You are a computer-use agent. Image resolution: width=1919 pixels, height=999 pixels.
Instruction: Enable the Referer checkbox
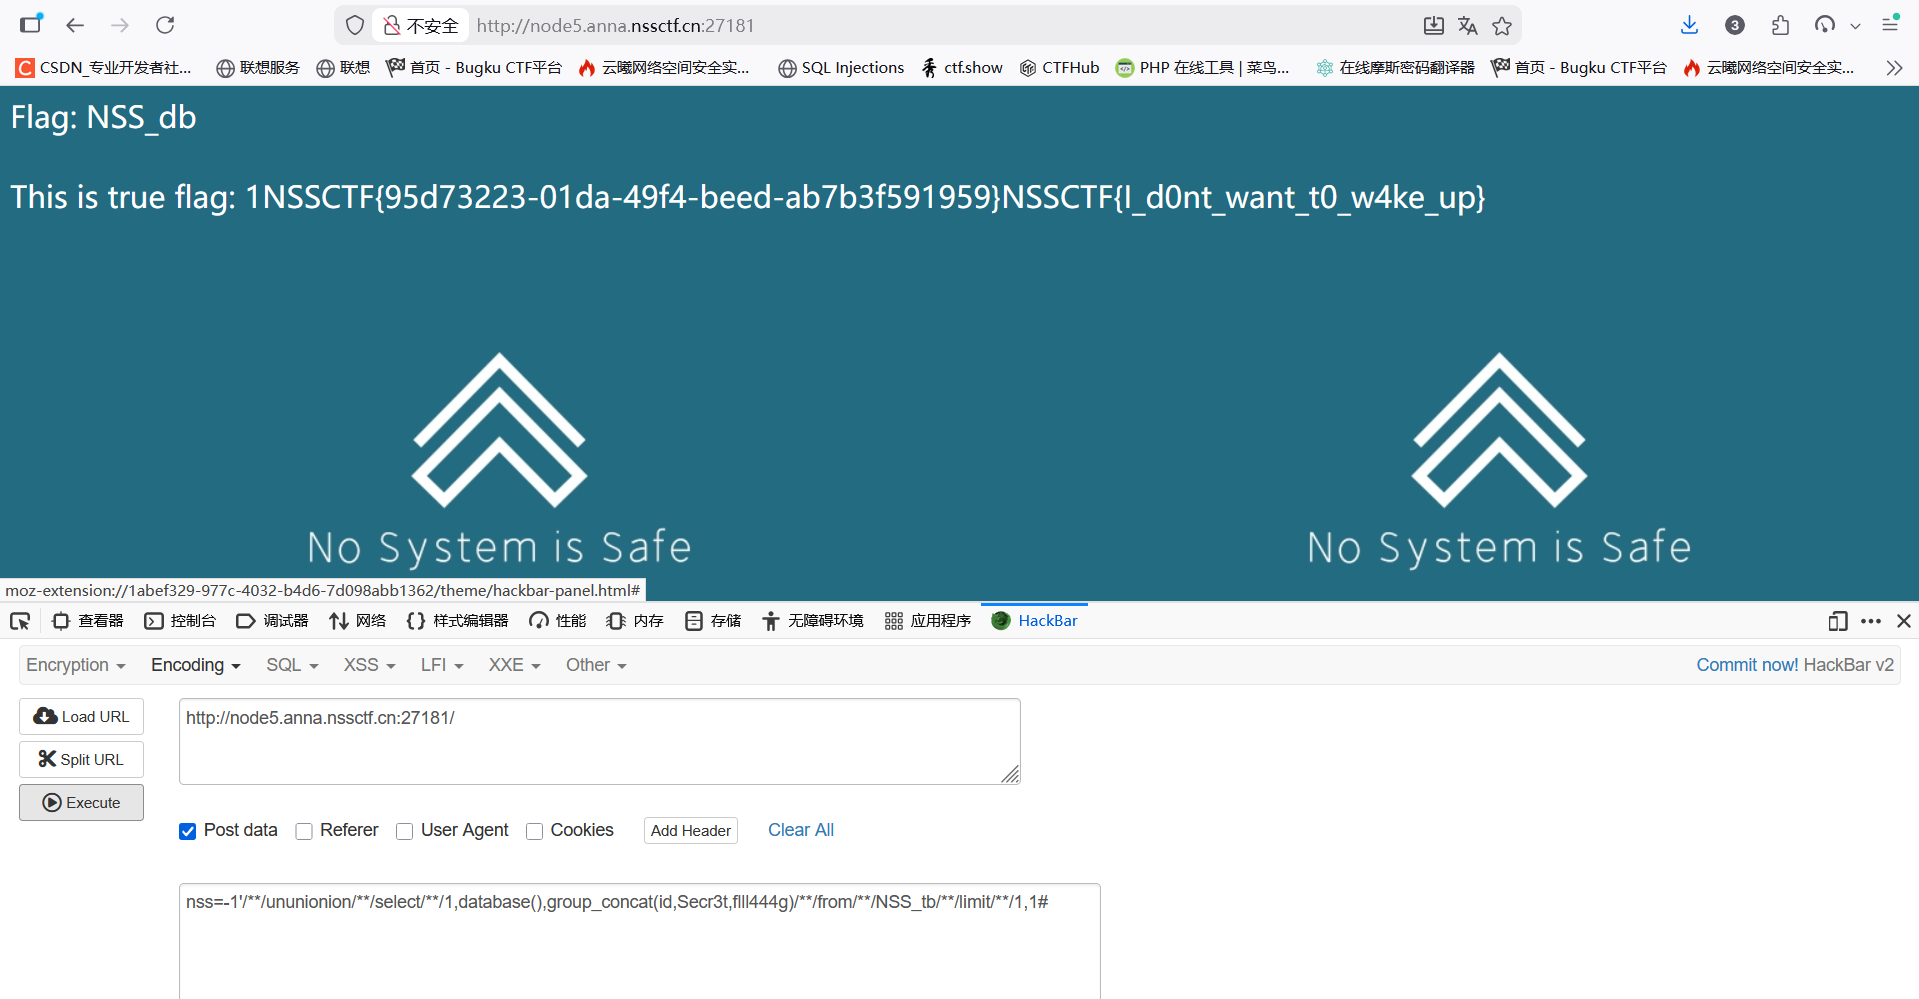tap(304, 832)
